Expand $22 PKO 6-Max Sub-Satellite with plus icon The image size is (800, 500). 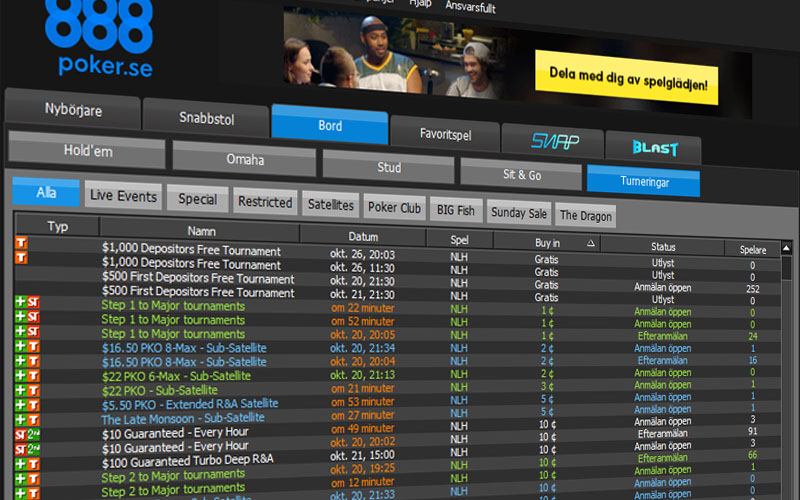pos(21,376)
